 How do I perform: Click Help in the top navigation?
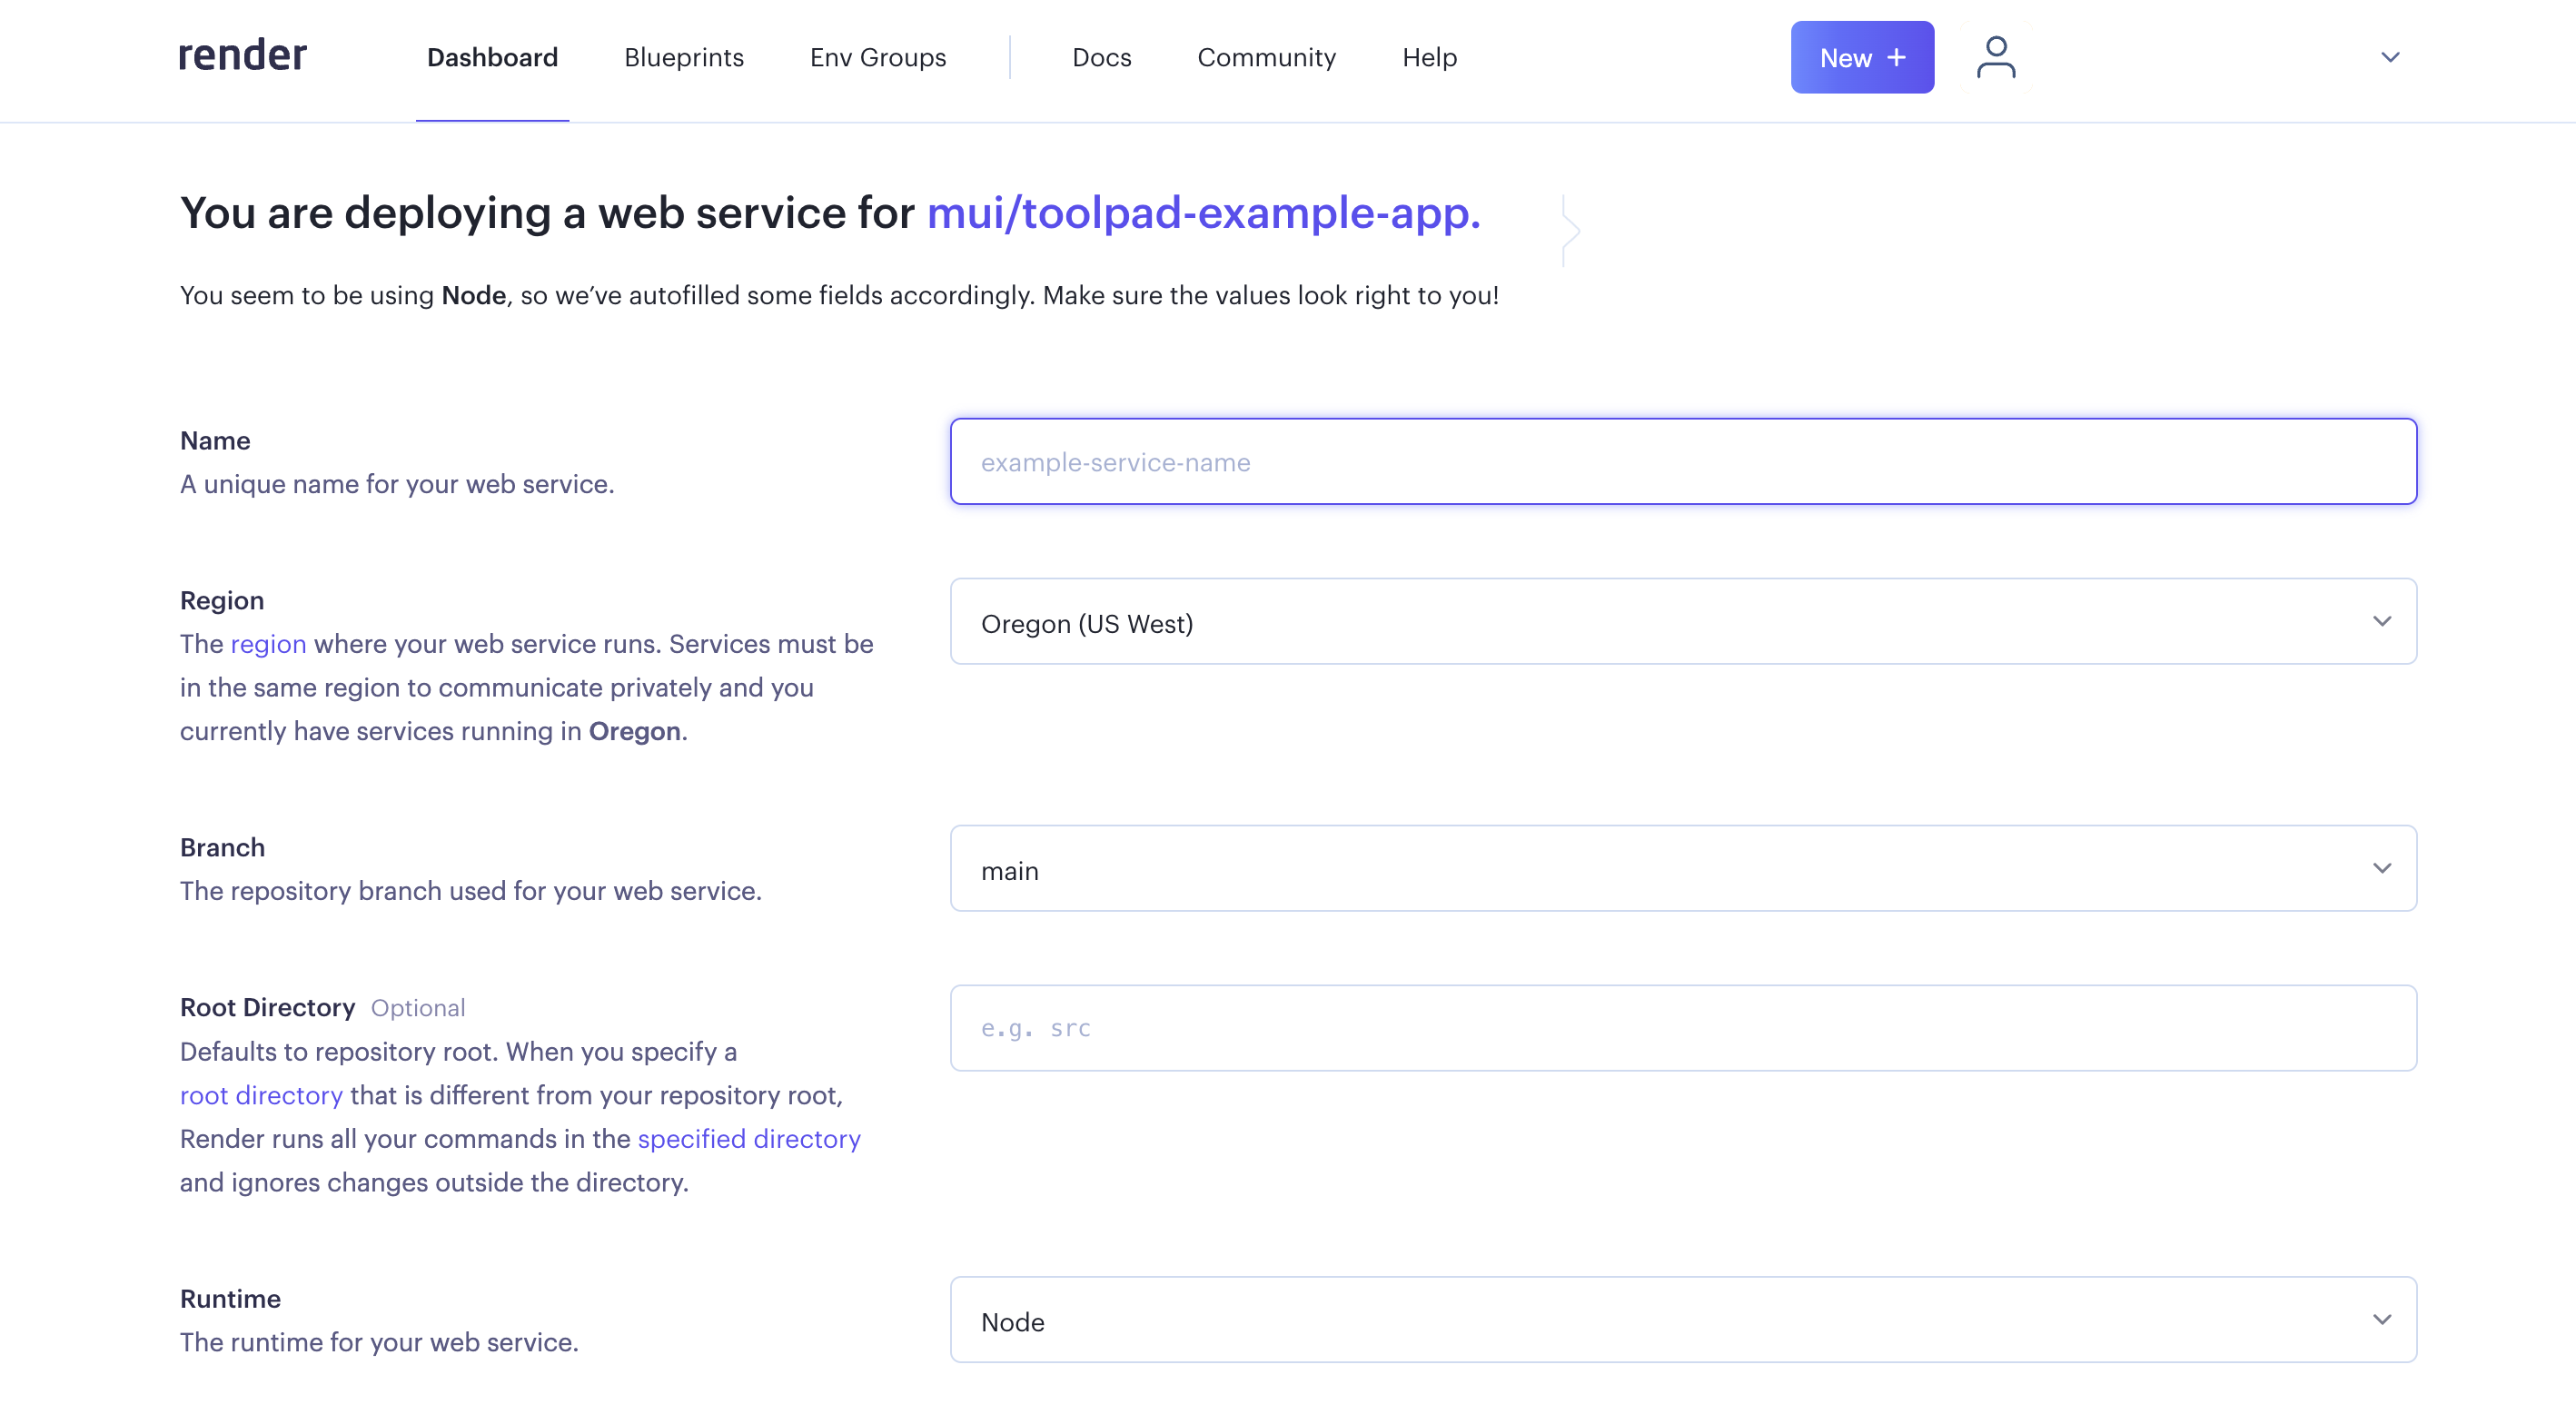point(1428,57)
